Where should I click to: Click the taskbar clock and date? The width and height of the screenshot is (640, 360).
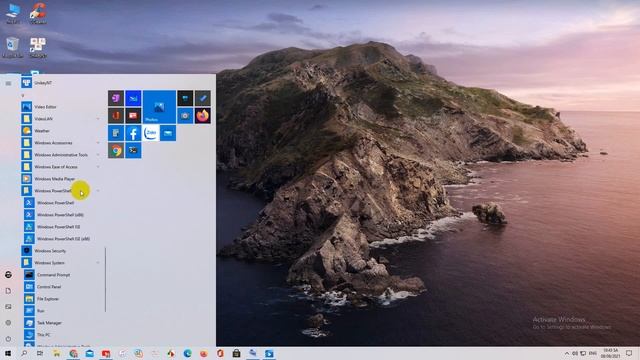611,353
